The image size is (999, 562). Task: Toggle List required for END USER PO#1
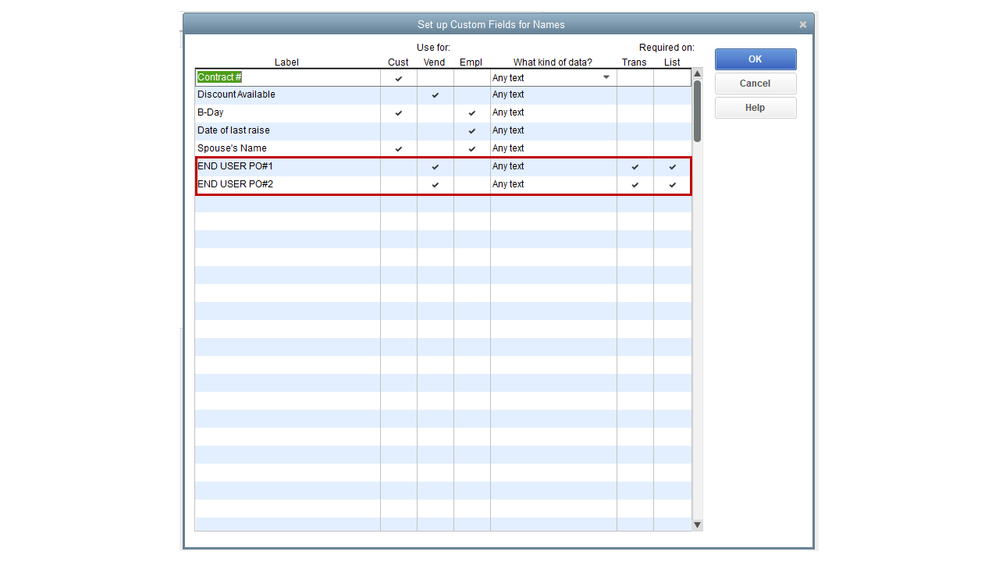tap(672, 166)
